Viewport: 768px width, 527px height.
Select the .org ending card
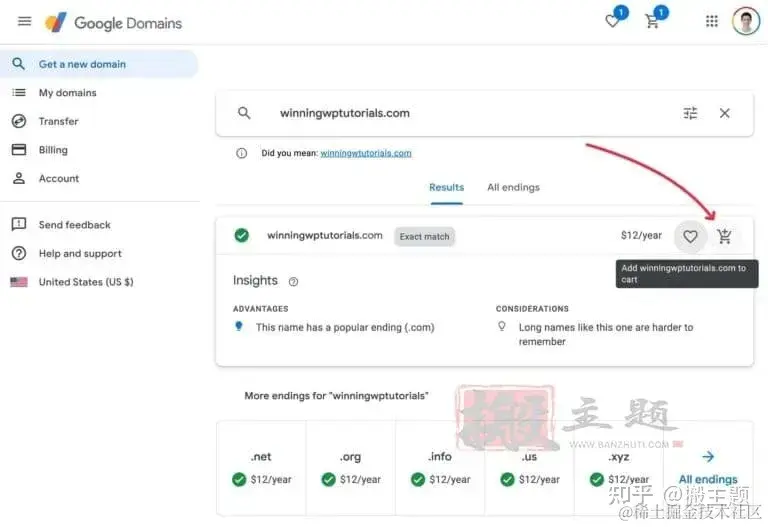351,468
